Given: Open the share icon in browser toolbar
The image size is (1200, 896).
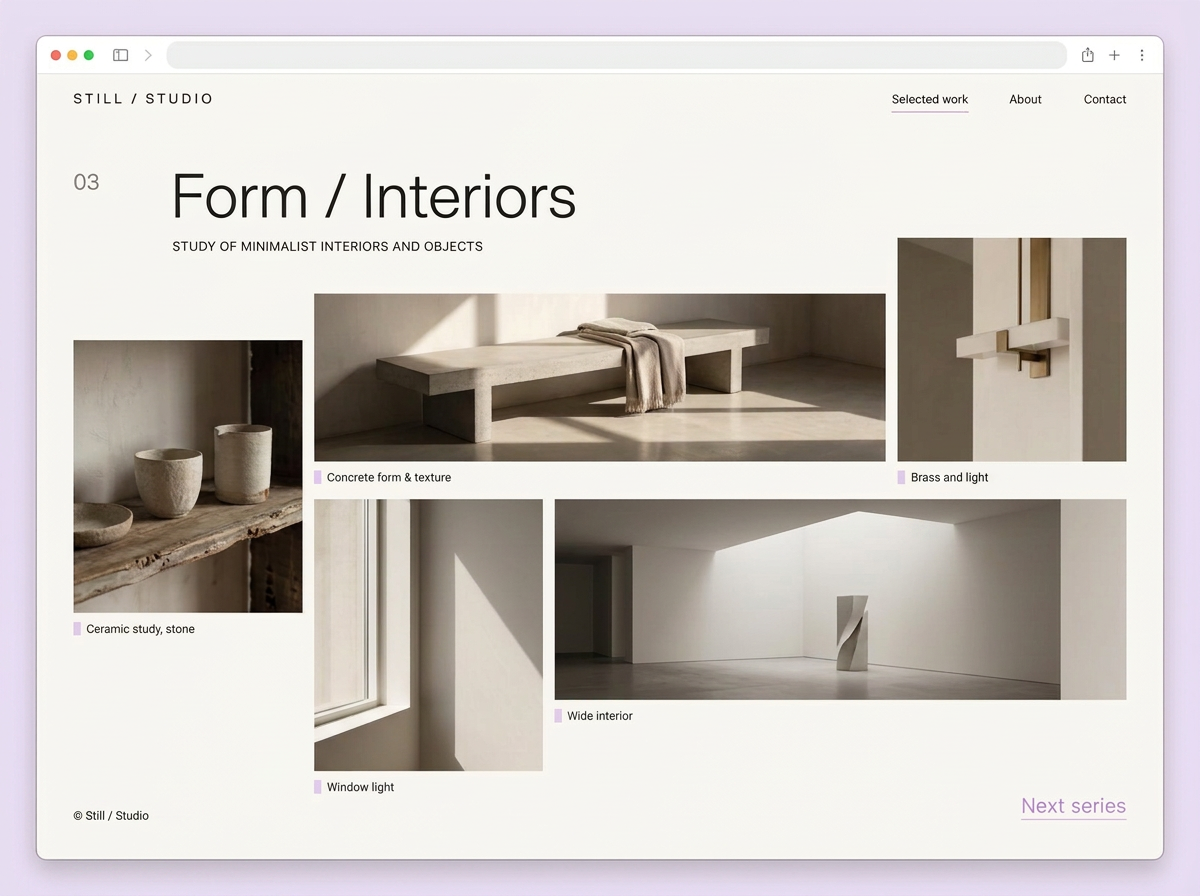Looking at the screenshot, I should (1088, 55).
